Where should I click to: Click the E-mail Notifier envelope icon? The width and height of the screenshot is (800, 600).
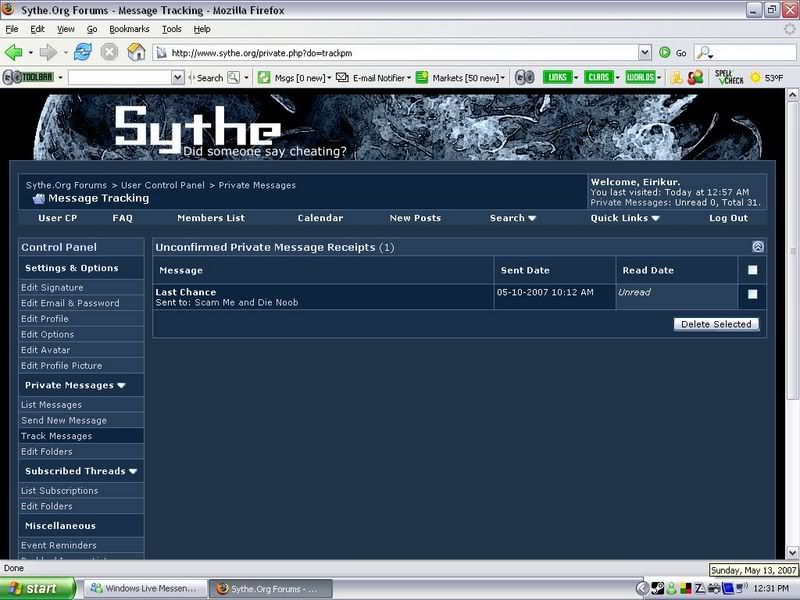pyautogui.click(x=342, y=78)
